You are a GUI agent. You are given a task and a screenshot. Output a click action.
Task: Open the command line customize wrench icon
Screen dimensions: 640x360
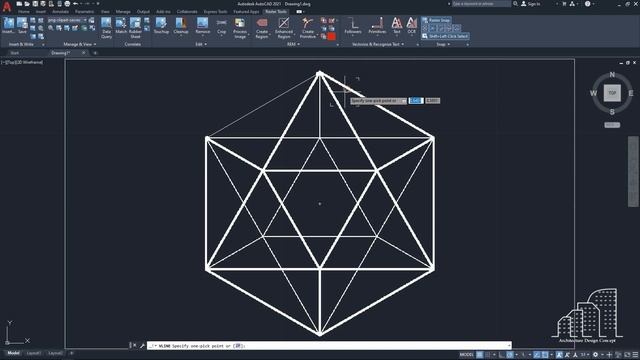point(142,346)
